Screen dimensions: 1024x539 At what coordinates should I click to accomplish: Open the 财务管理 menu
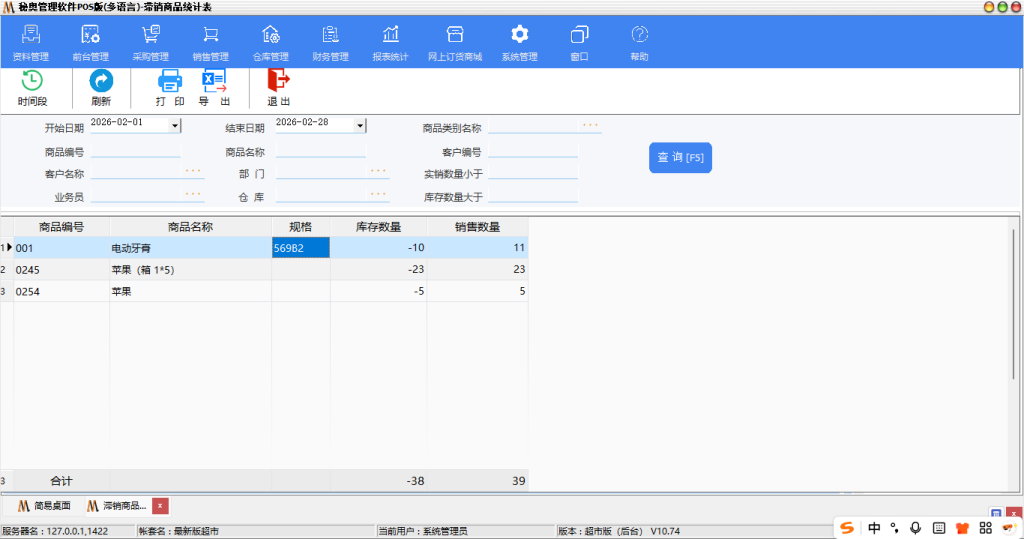point(330,42)
